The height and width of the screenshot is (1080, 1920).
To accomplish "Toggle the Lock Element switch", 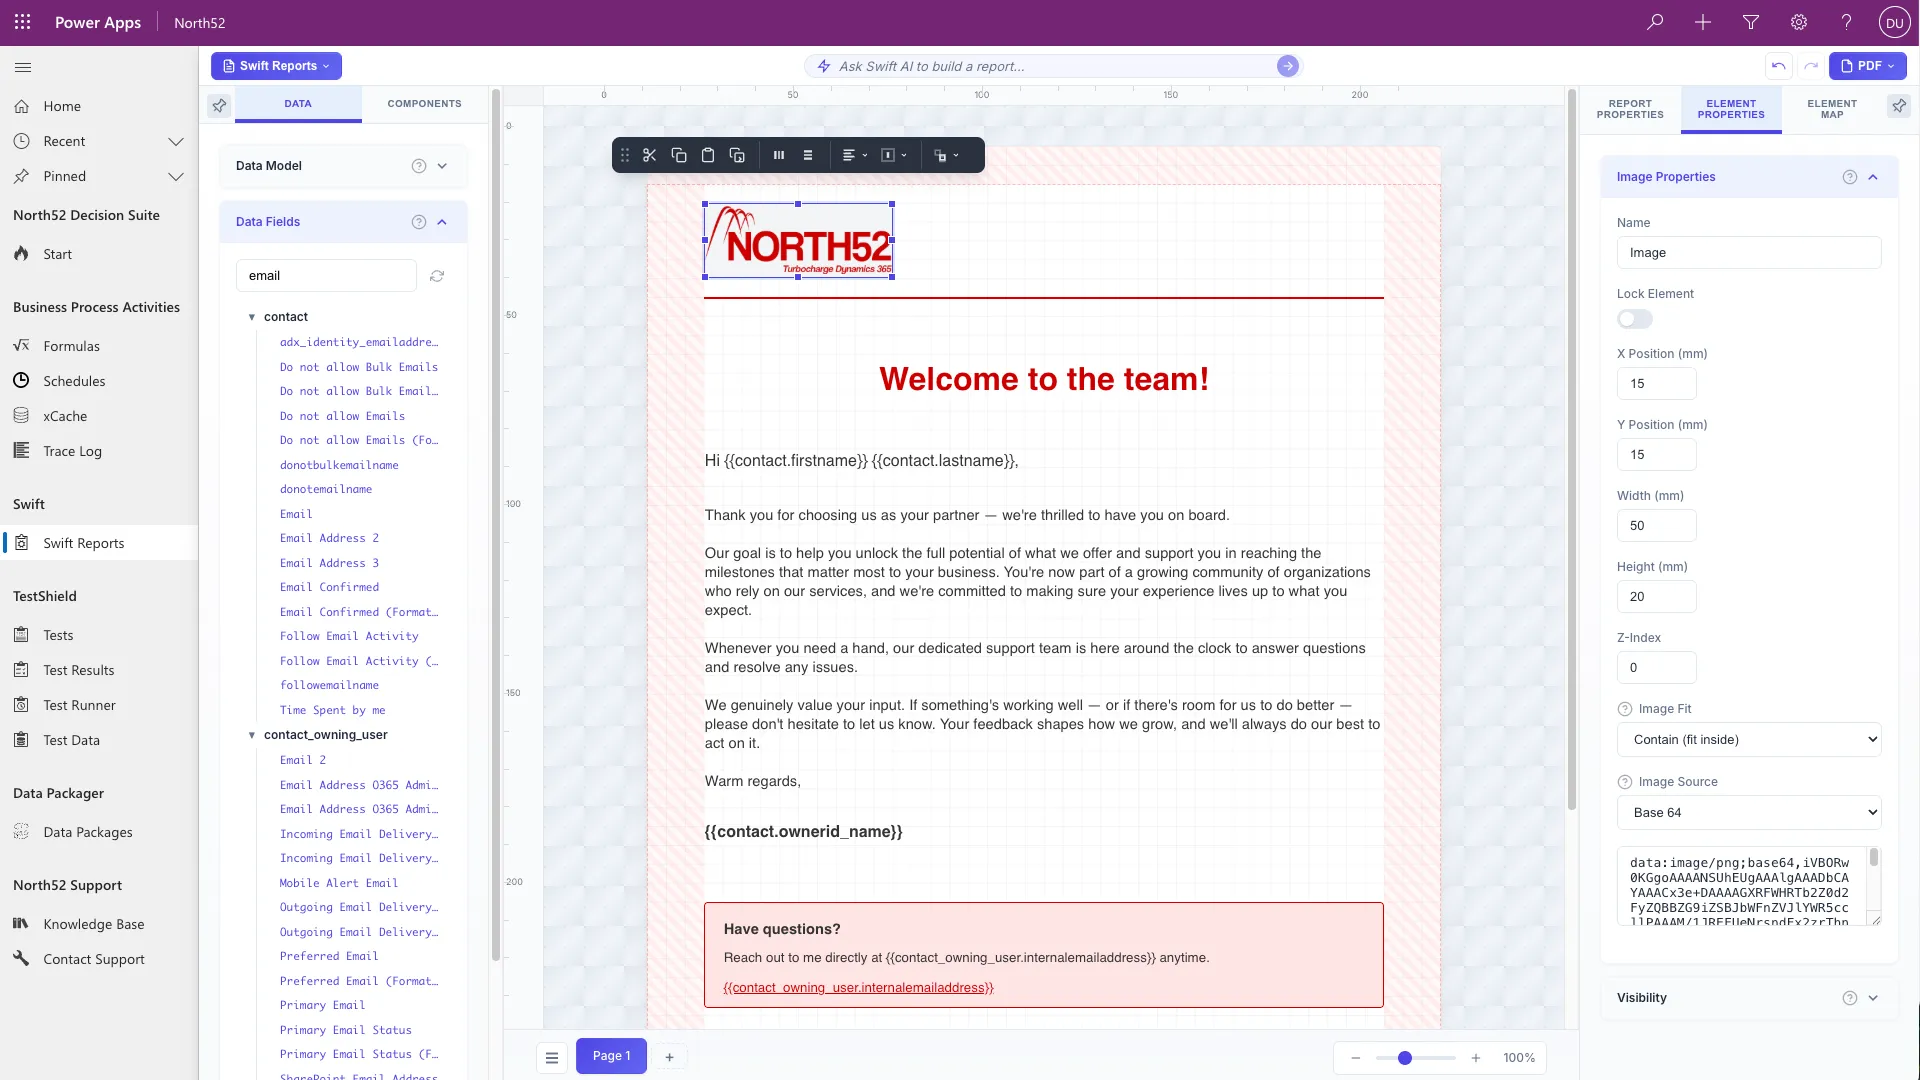I will pos(1635,319).
